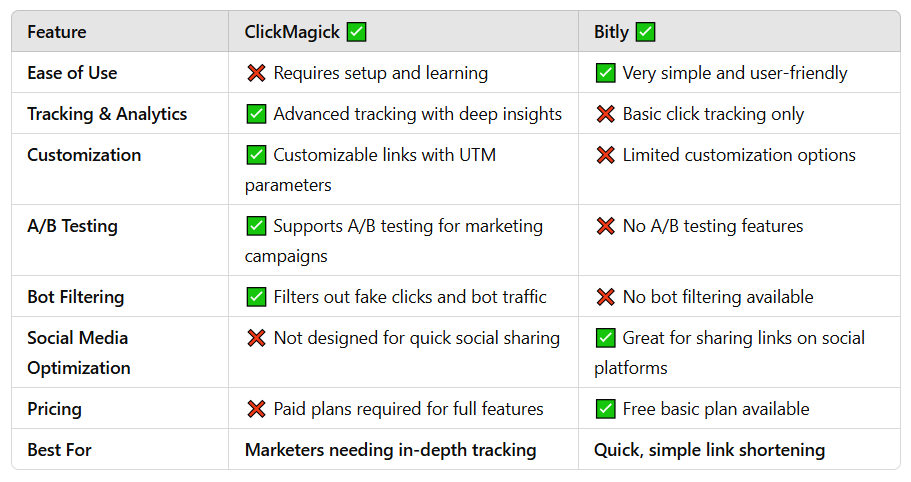Click green check before Supports A/B testing
This screenshot has width=911, height=482.
tap(256, 226)
